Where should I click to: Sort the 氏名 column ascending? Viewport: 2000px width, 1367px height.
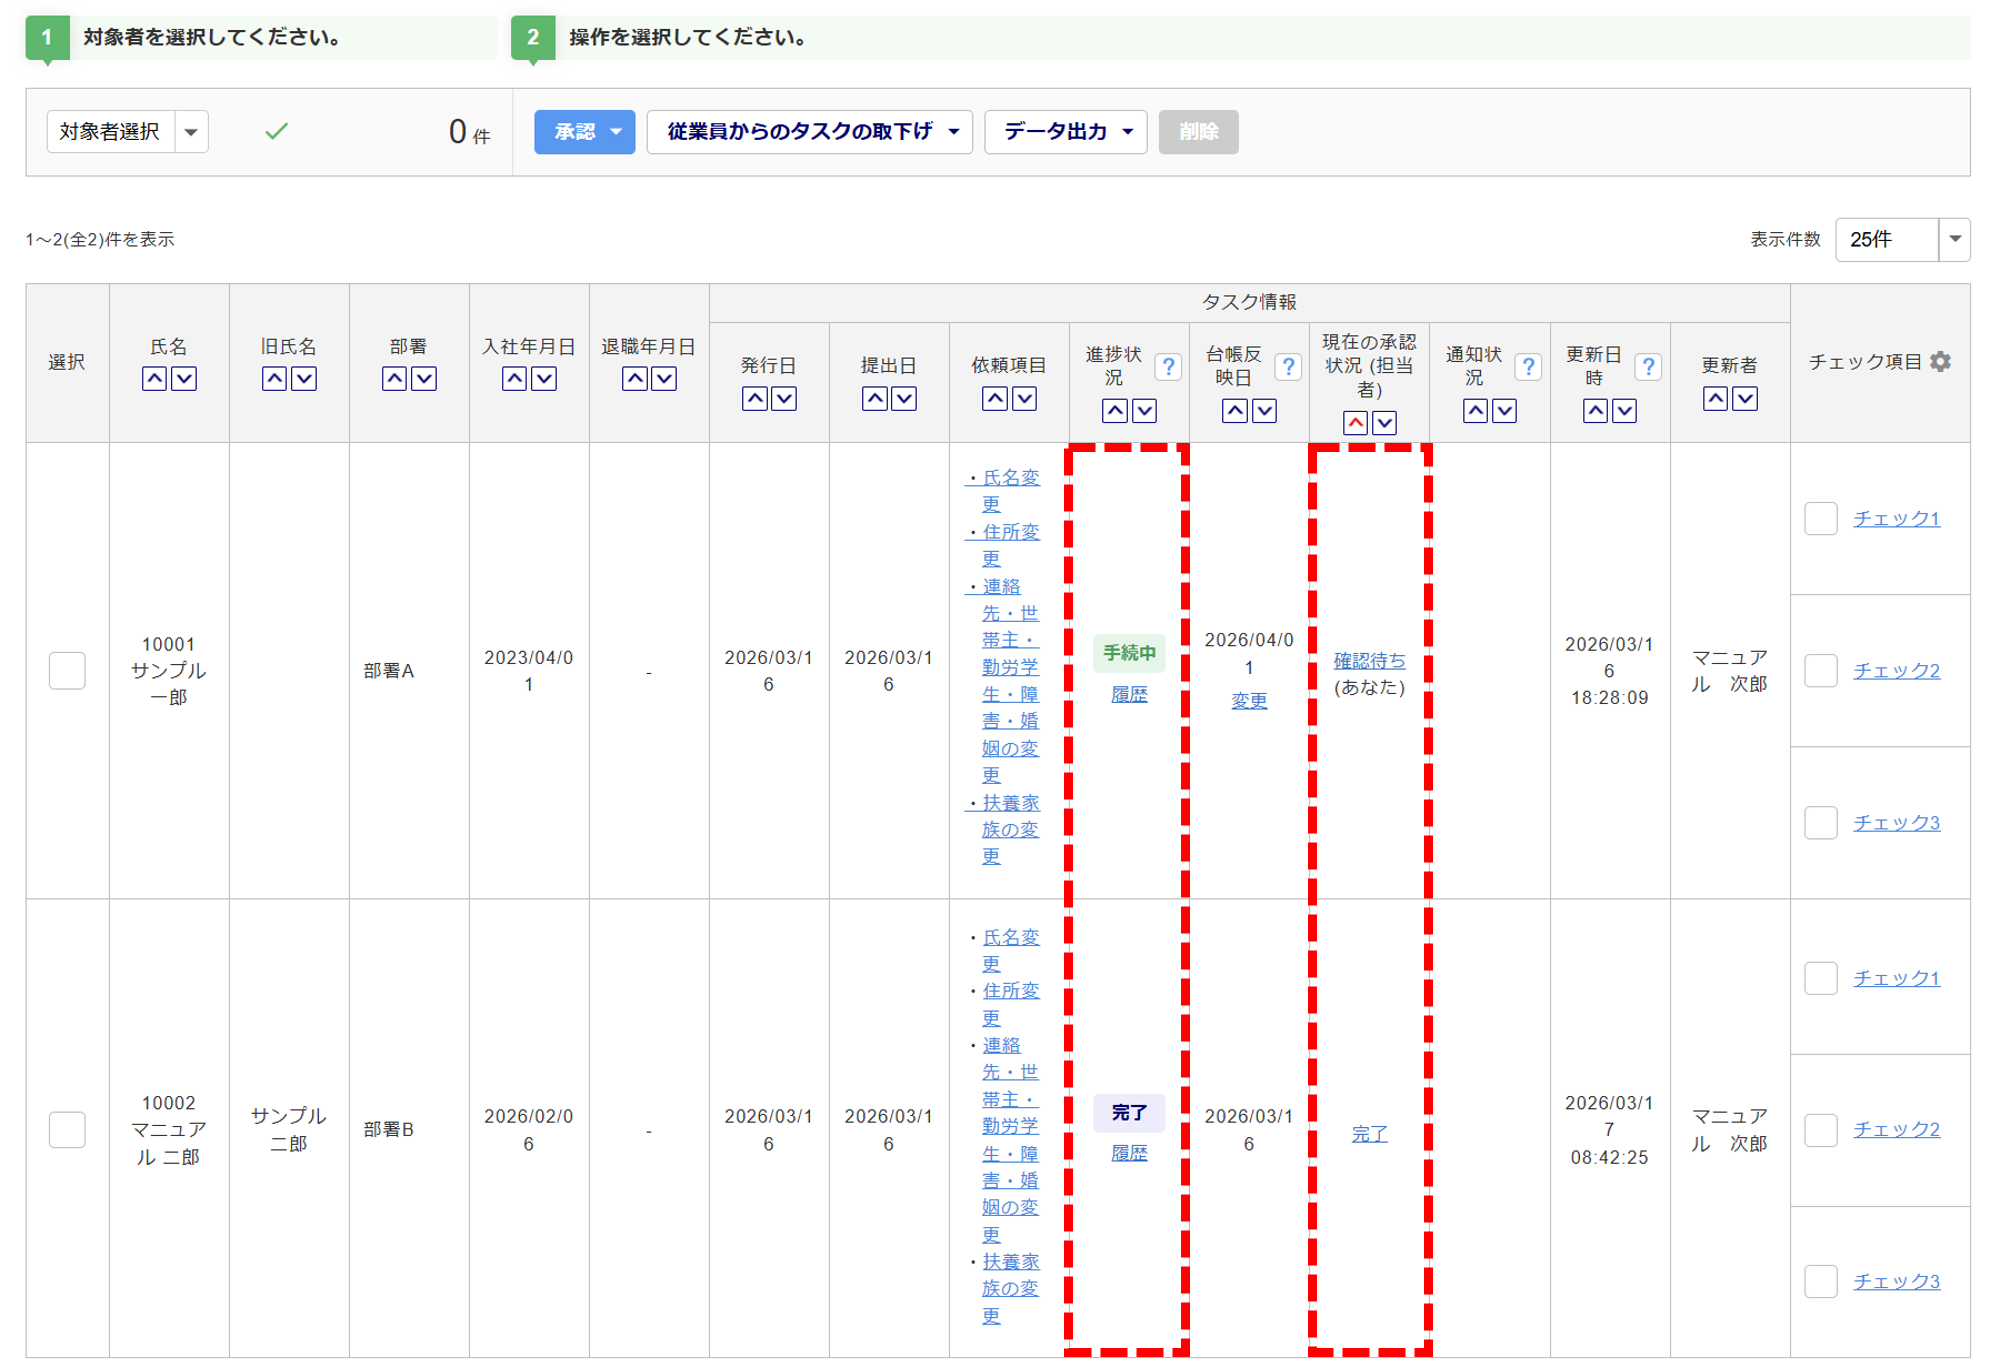[154, 379]
